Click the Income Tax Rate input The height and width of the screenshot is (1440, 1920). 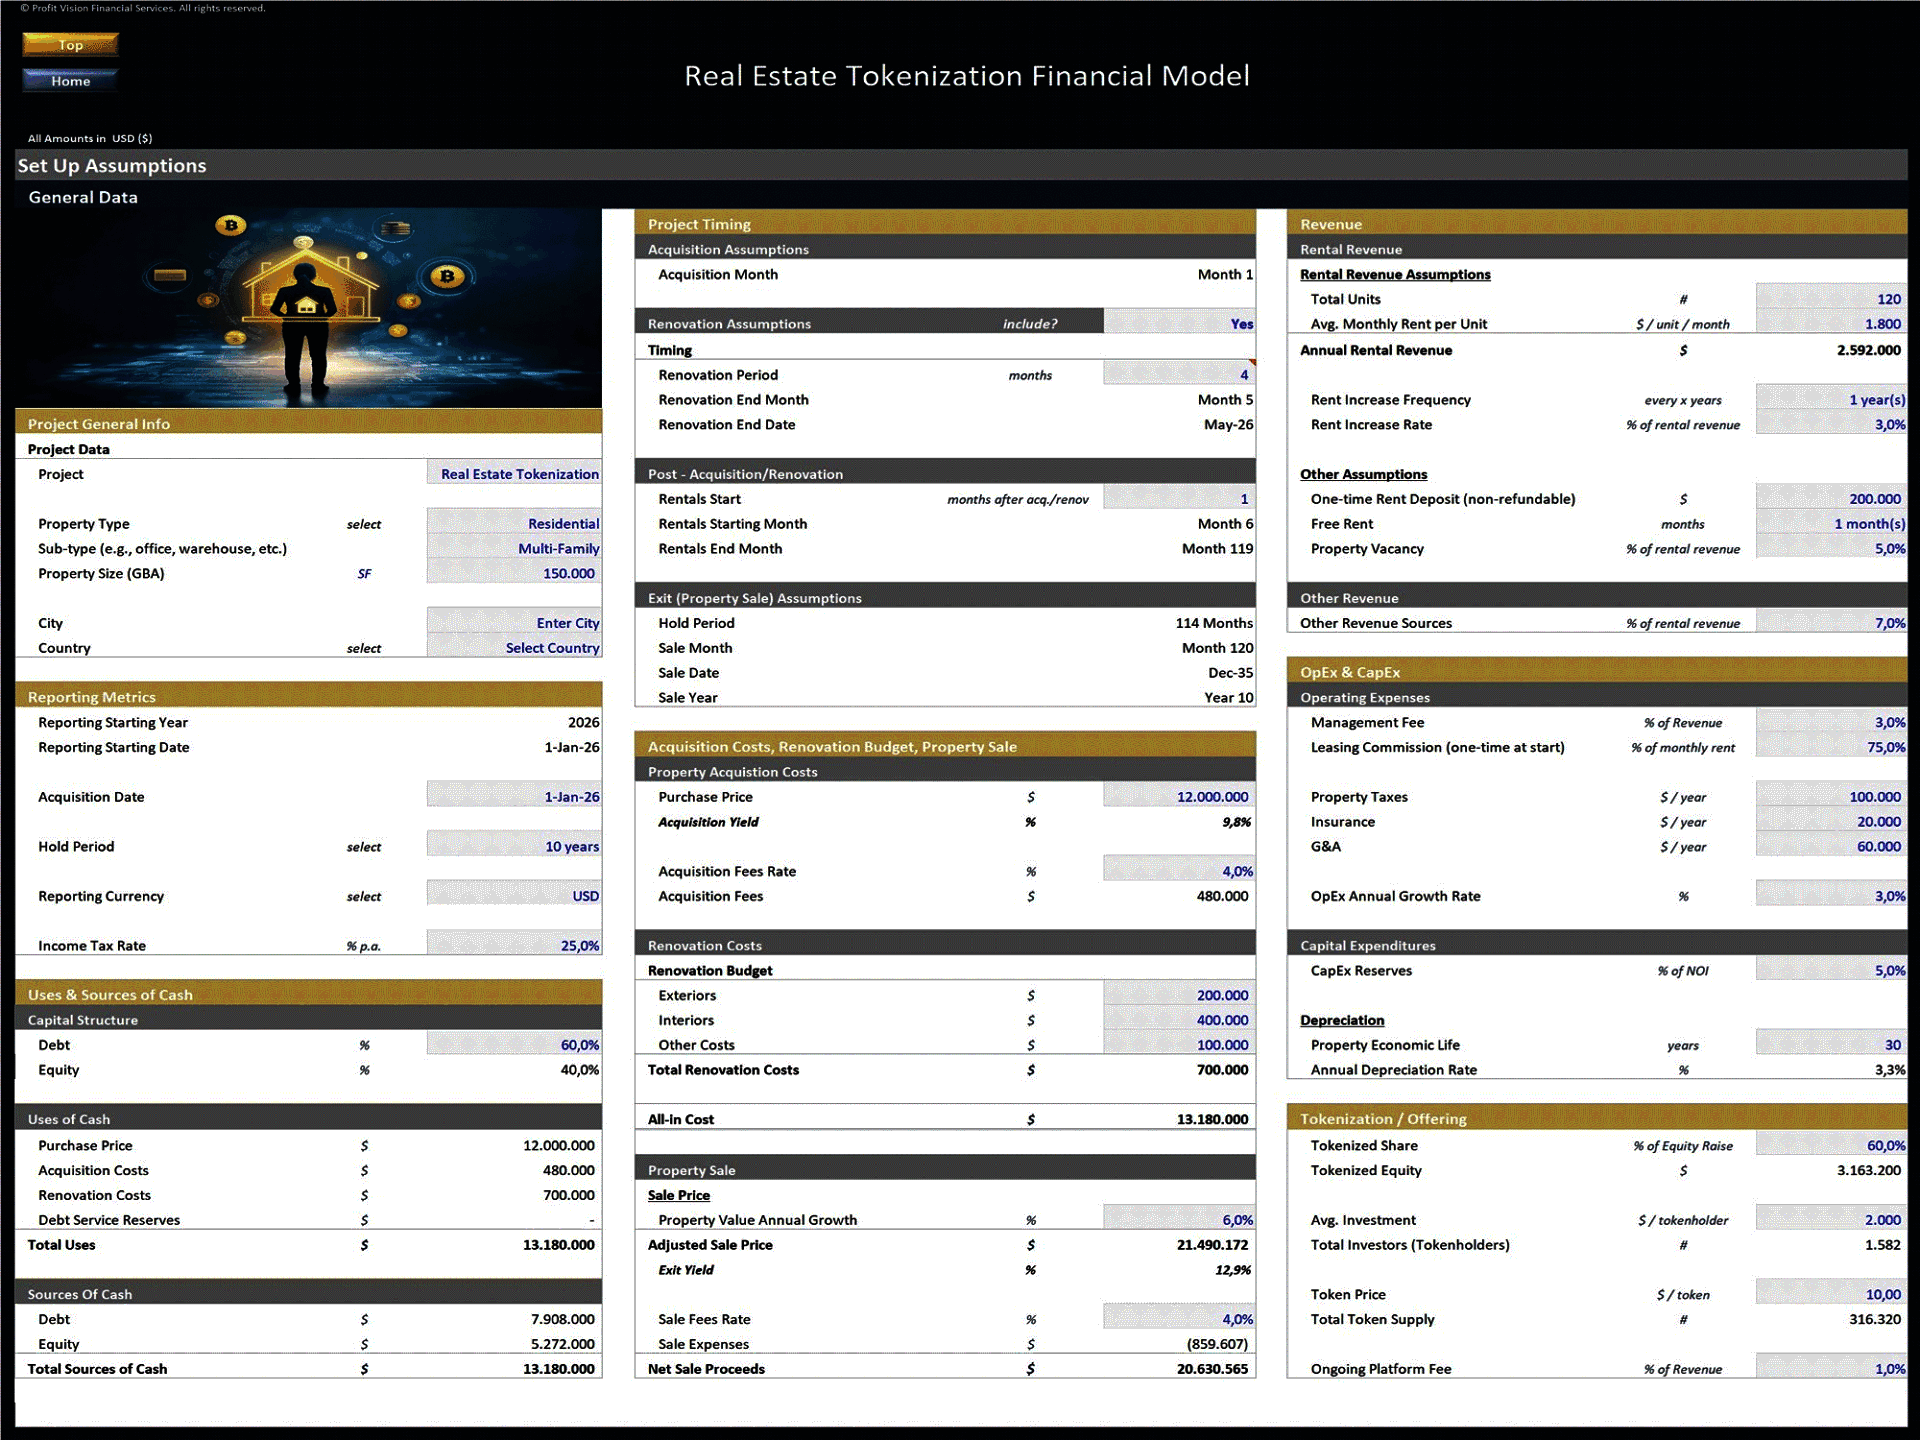pyautogui.click(x=514, y=945)
